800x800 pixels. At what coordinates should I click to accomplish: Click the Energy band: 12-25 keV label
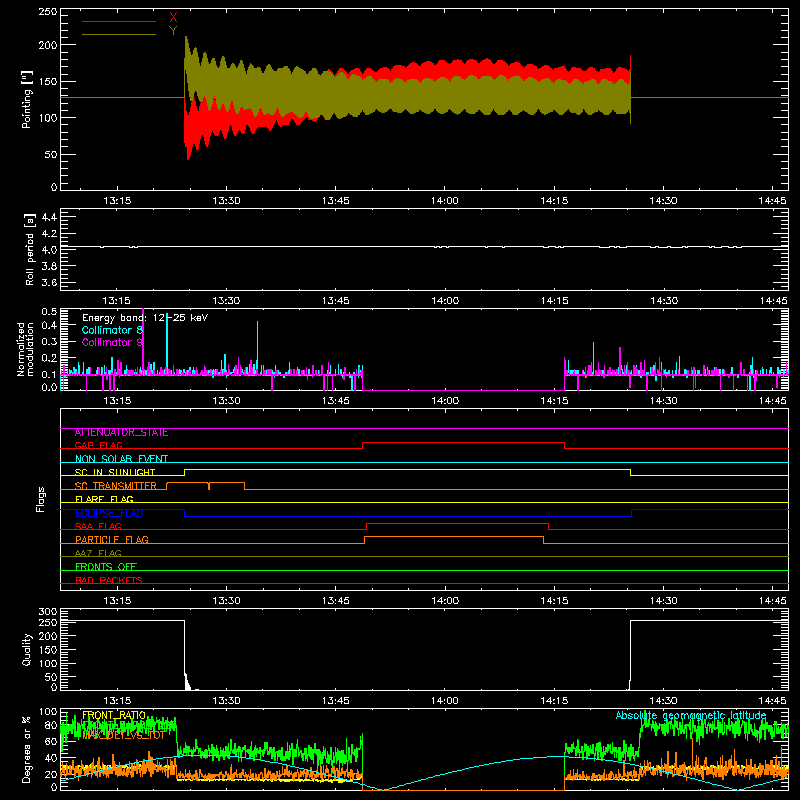click(x=145, y=318)
